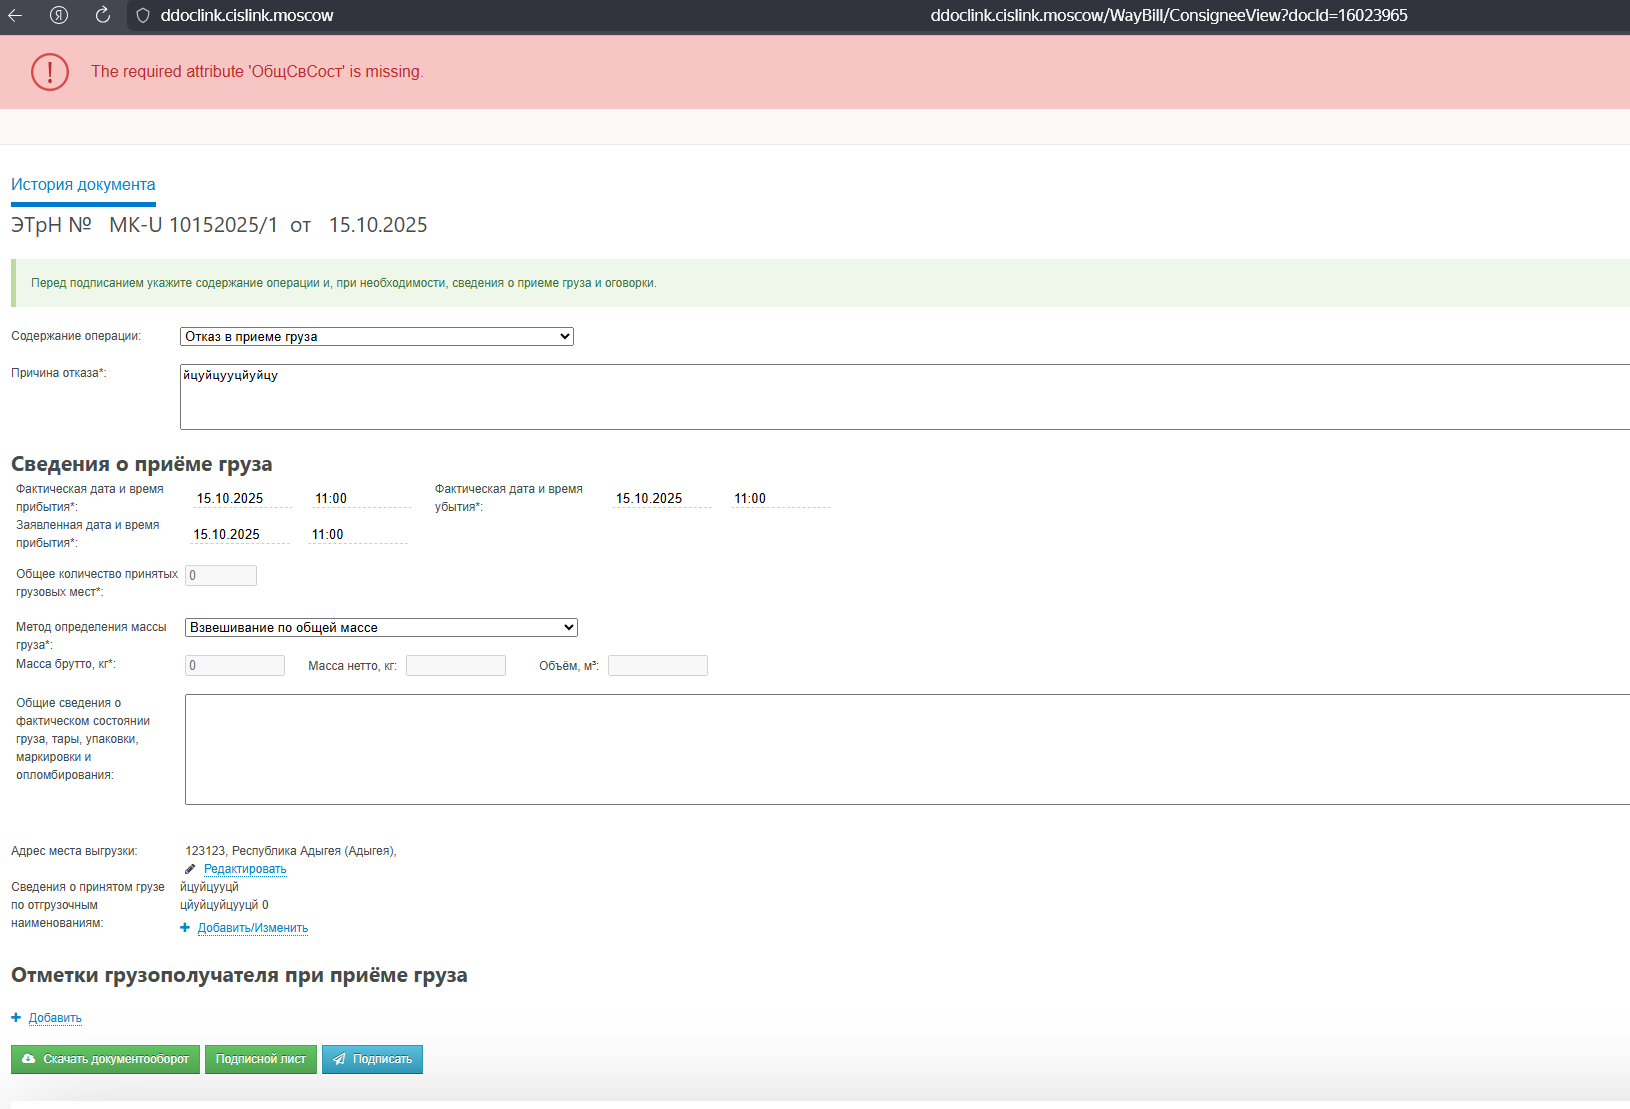Click the Редактировать address link
This screenshot has height=1109, width=1630.
tap(245, 869)
